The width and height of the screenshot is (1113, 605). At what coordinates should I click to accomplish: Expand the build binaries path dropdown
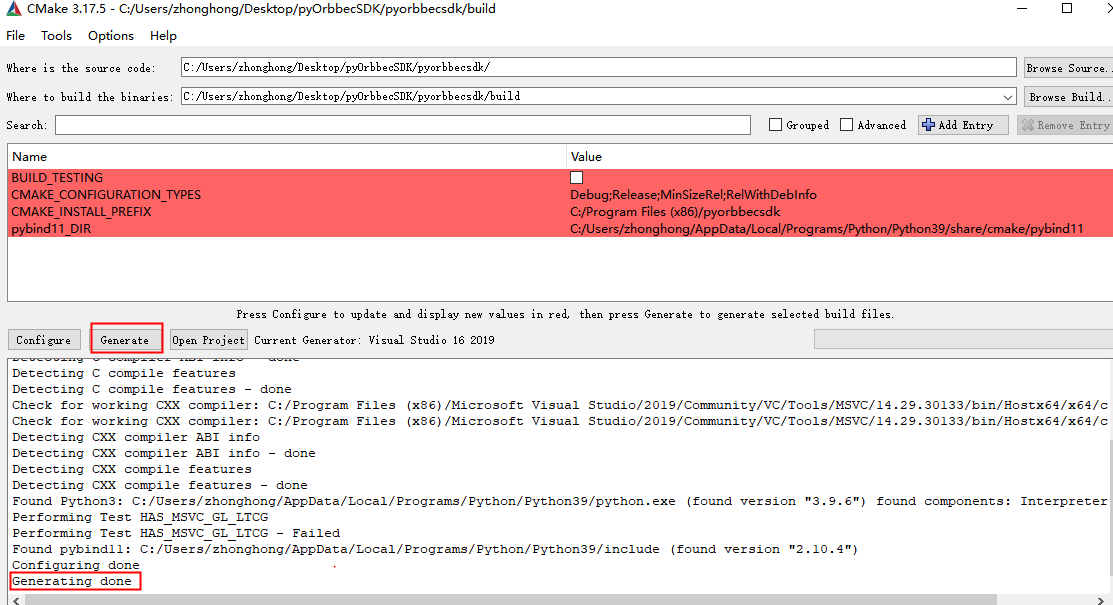click(x=1008, y=97)
